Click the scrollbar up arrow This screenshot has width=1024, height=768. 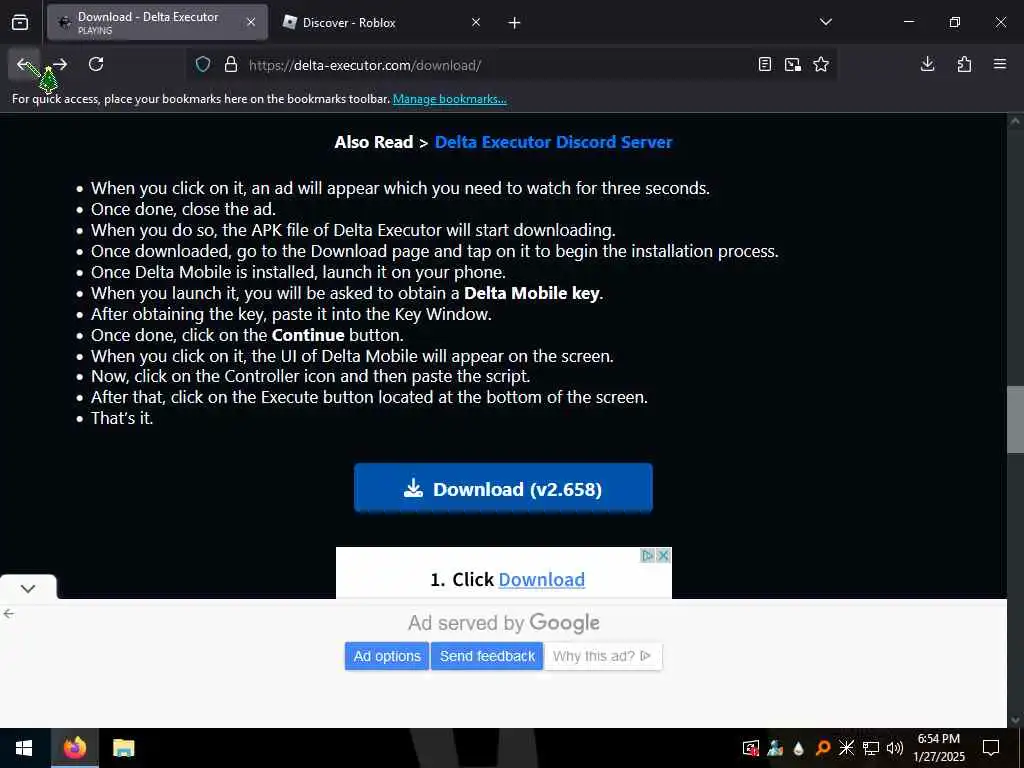[x=1015, y=121]
